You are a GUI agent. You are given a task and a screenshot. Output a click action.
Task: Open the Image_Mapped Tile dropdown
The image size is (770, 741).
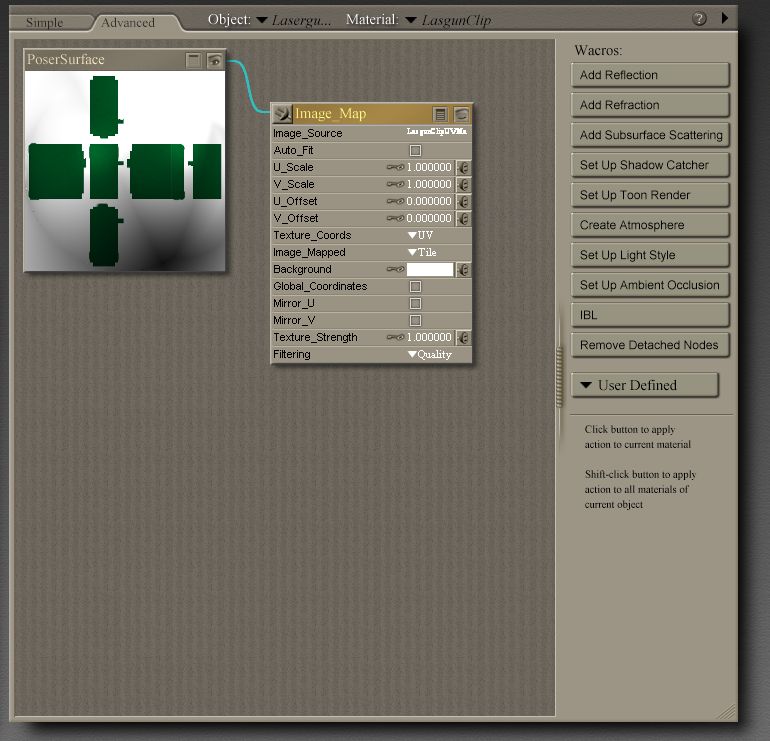422,252
